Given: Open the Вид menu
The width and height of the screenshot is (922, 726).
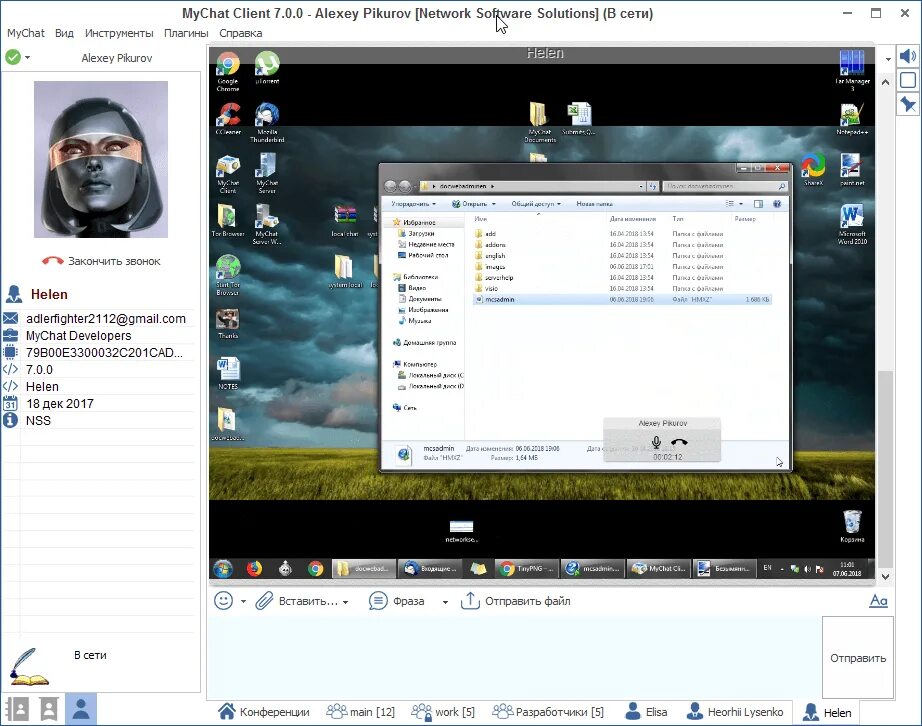Looking at the screenshot, I should point(64,33).
